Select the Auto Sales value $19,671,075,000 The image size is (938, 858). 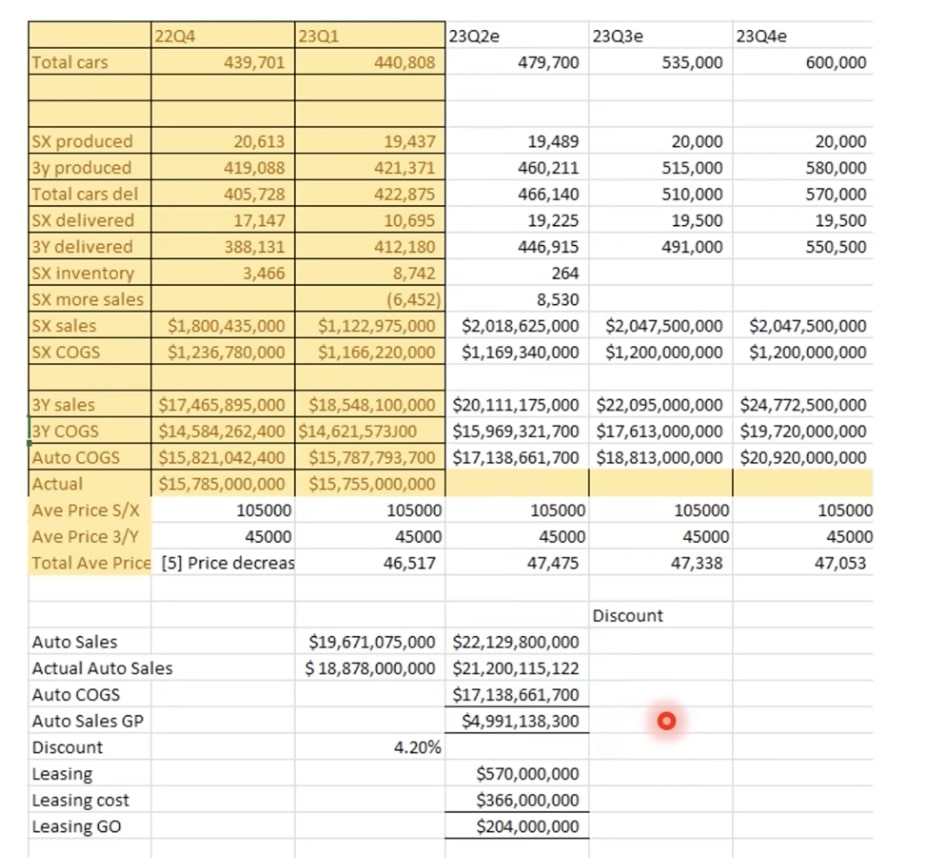coord(372,642)
